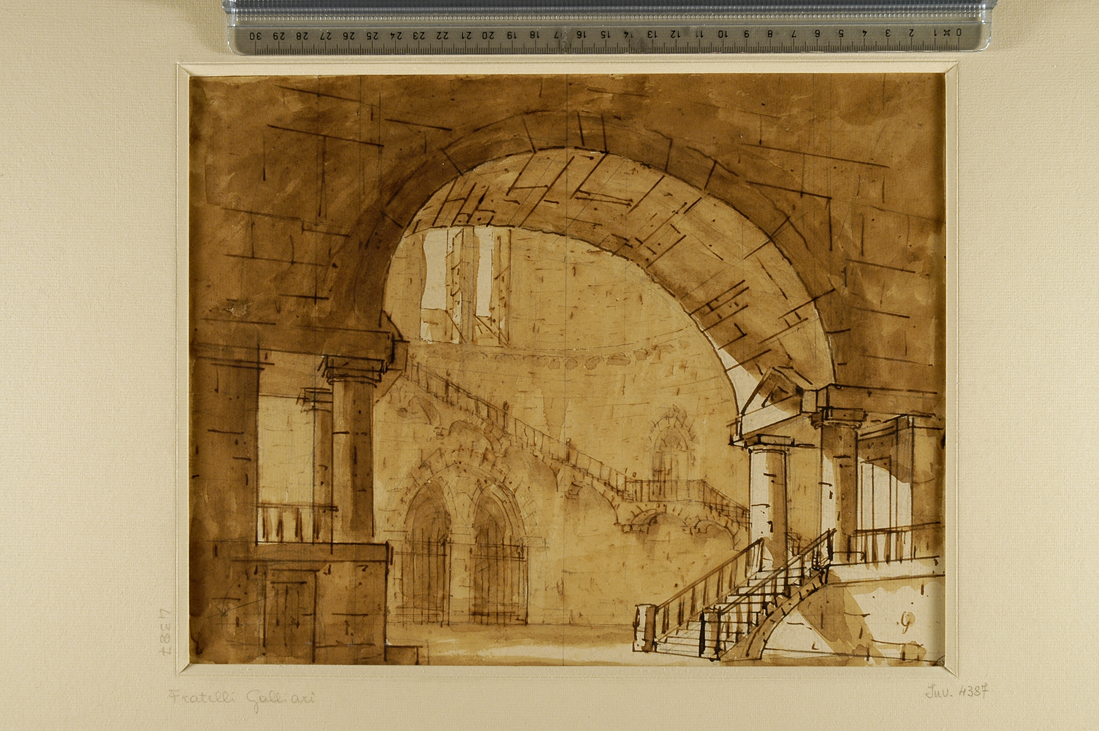Click the "G" monogram on the drawing
The height and width of the screenshot is (731, 1099).
point(907,620)
